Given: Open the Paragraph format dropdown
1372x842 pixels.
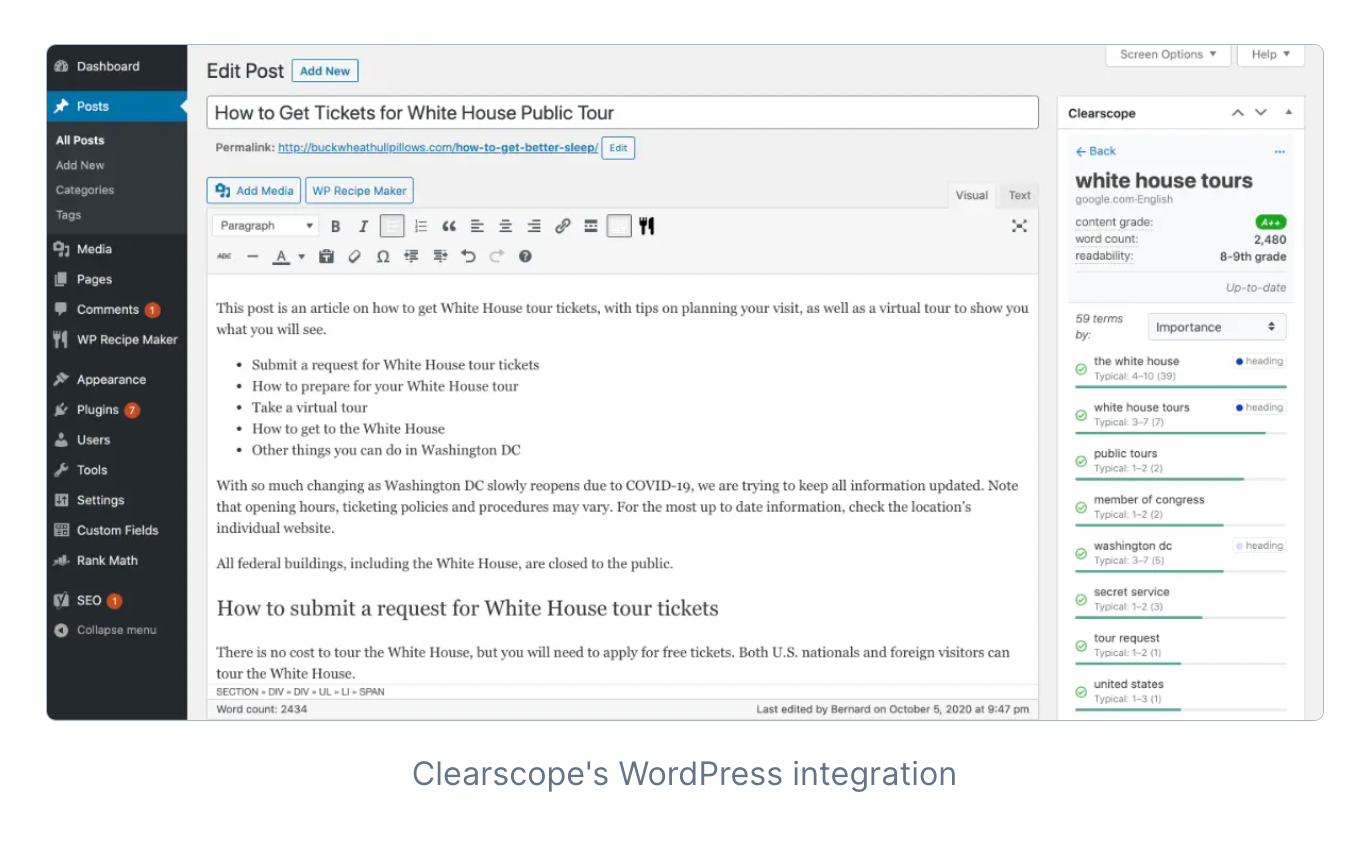Looking at the screenshot, I should tap(267, 226).
